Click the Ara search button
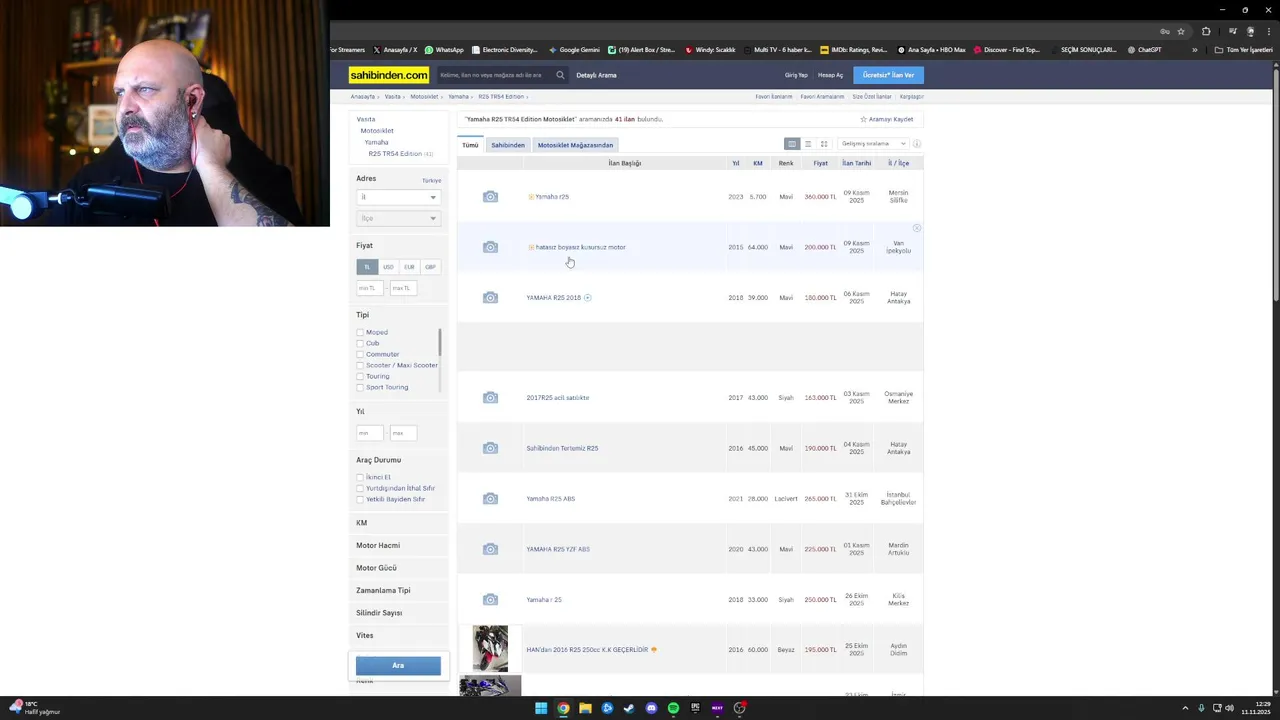The width and height of the screenshot is (1280, 720). (x=398, y=665)
